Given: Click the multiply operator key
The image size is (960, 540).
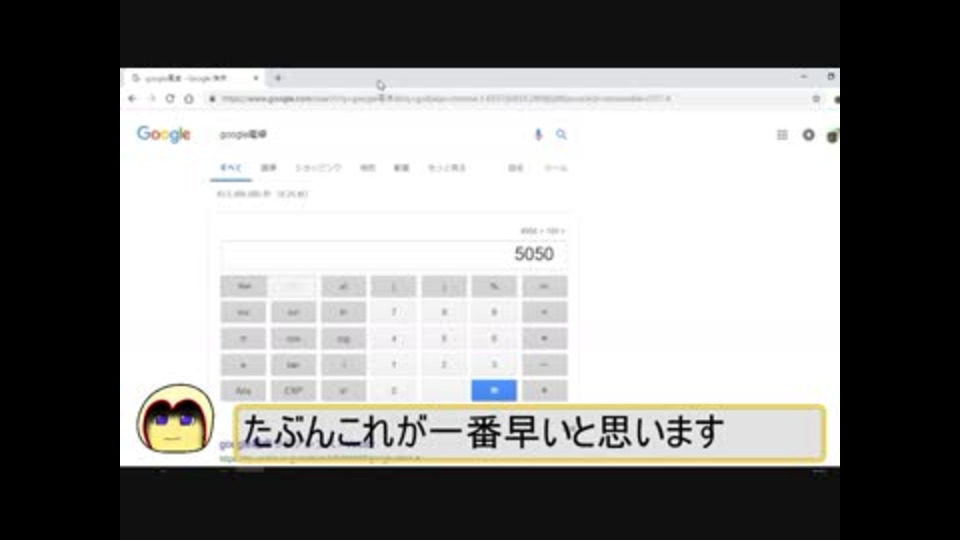Looking at the screenshot, I should point(544,339).
